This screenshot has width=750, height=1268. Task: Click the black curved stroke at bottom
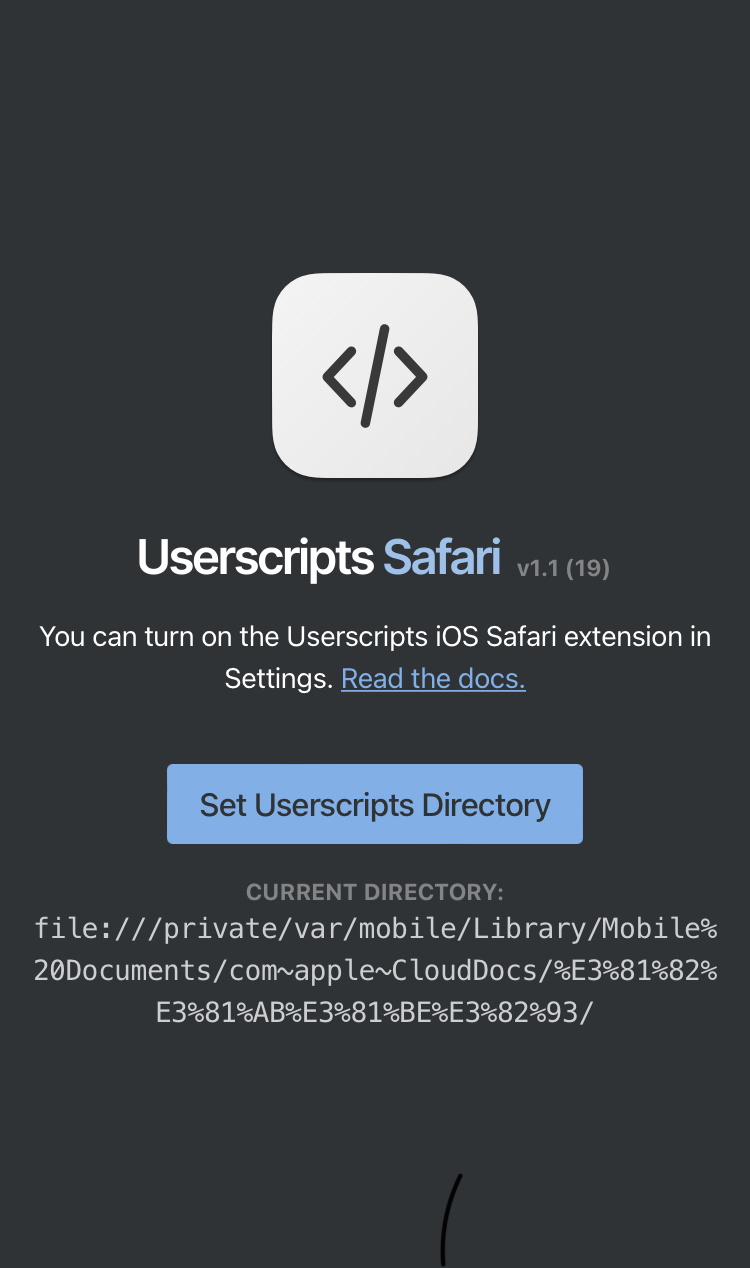coord(450,1220)
